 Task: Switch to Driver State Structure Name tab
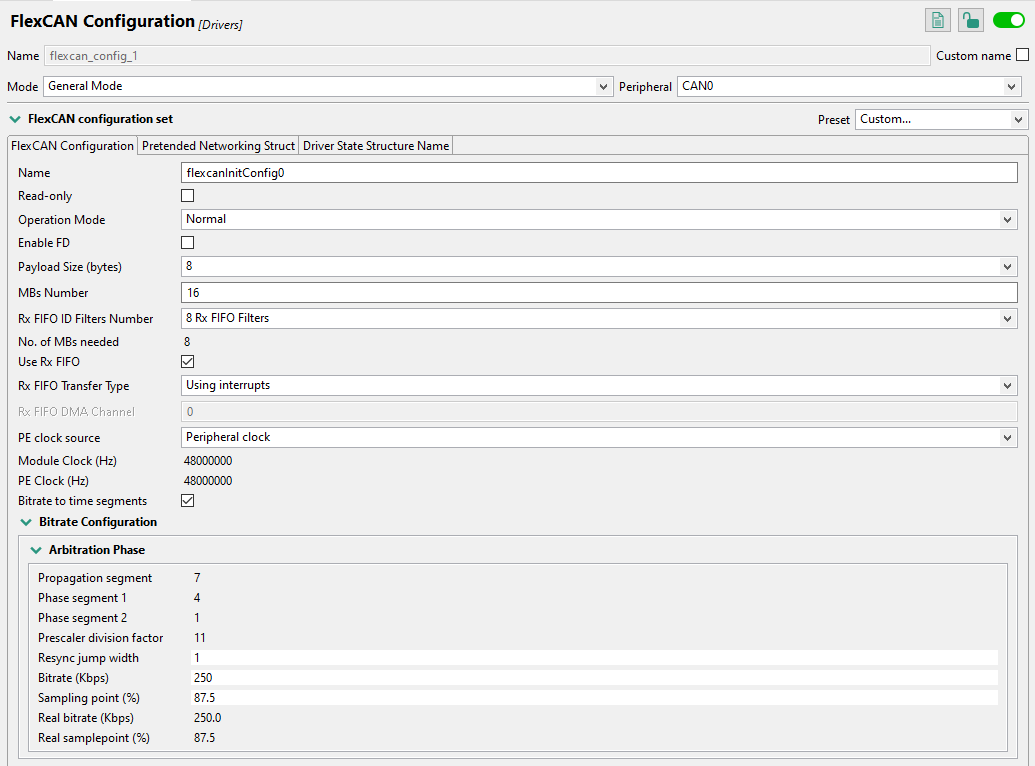click(x=376, y=146)
